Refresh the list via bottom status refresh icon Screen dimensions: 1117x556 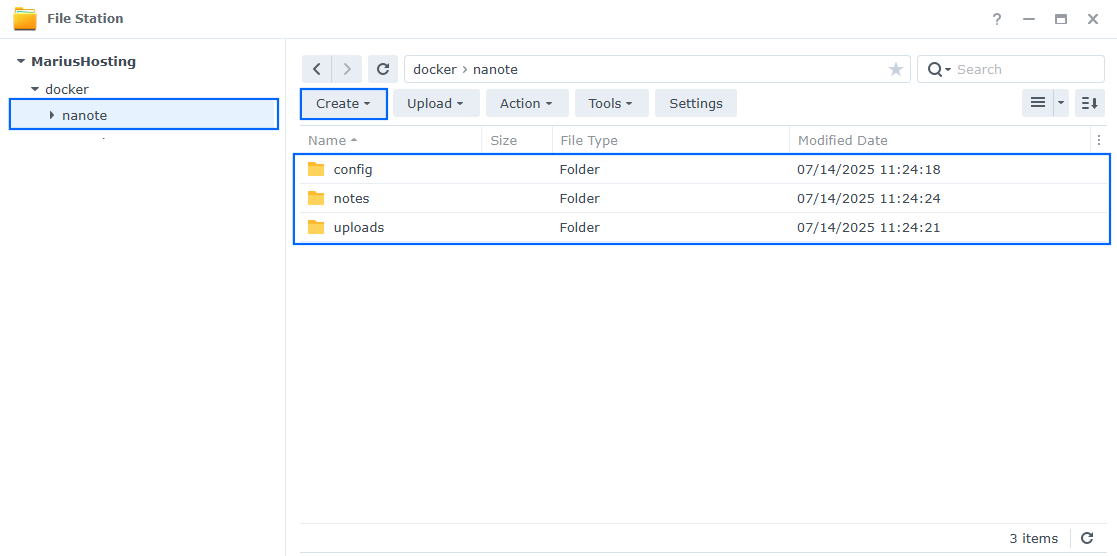(x=1087, y=538)
